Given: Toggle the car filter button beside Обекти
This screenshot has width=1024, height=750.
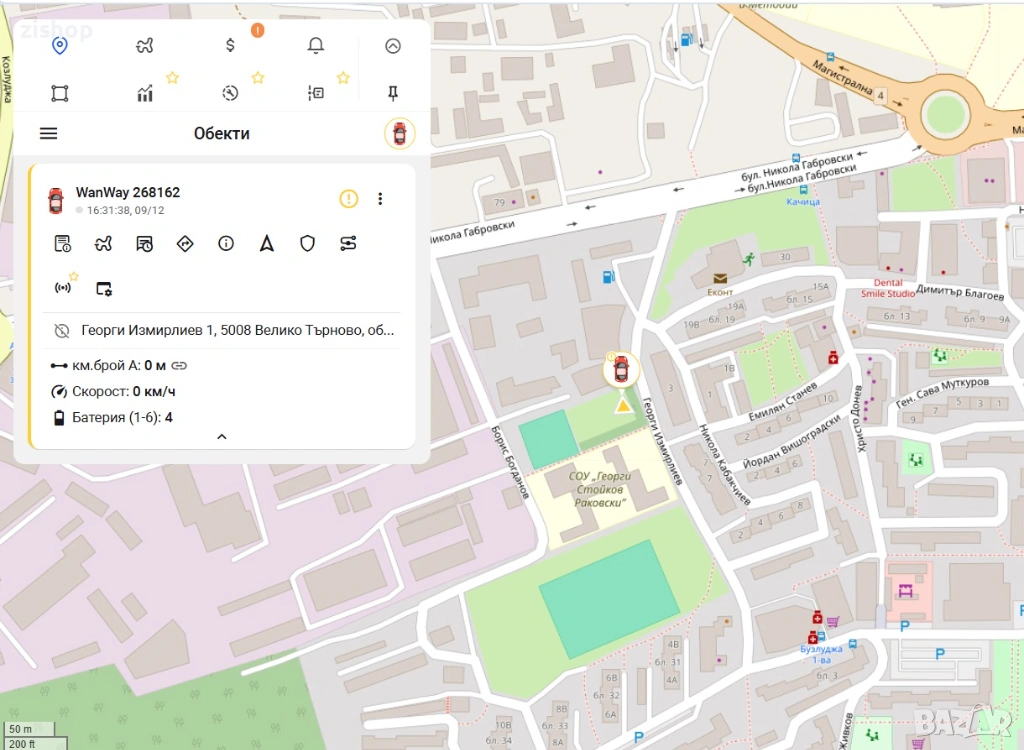Looking at the screenshot, I should coord(399,134).
